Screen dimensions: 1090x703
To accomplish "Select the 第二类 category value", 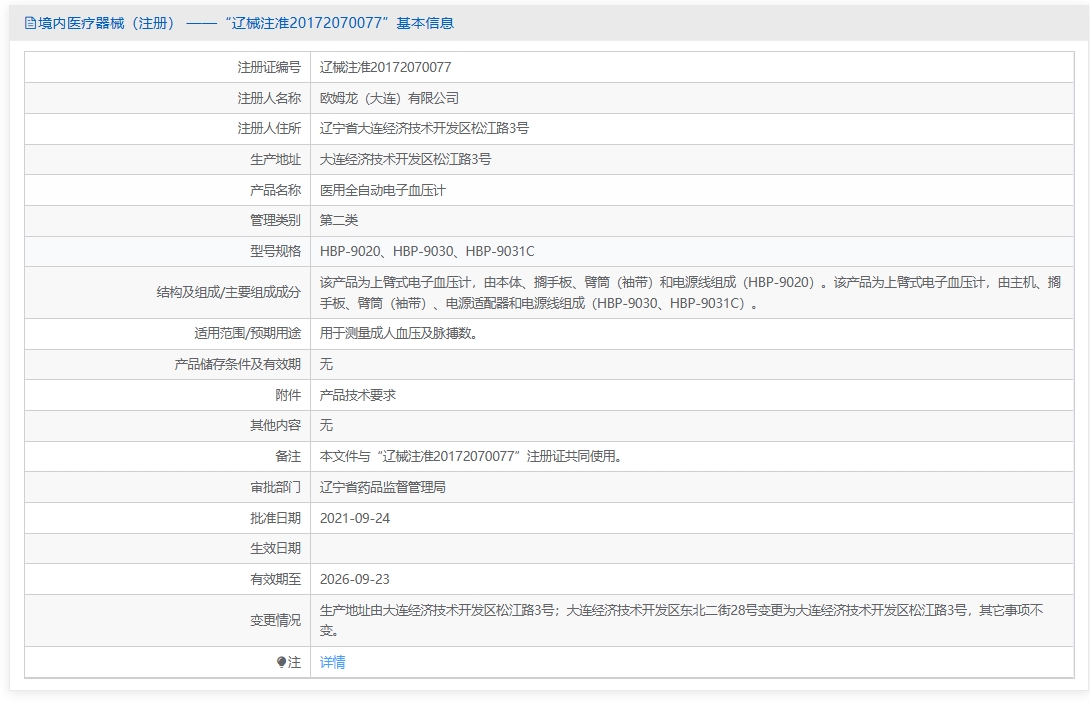I will pyautogui.click(x=339, y=220).
